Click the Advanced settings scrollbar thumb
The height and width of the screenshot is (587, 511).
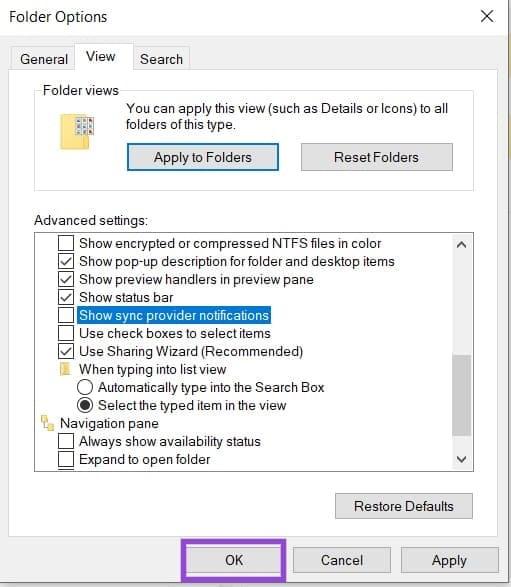click(462, 395)
